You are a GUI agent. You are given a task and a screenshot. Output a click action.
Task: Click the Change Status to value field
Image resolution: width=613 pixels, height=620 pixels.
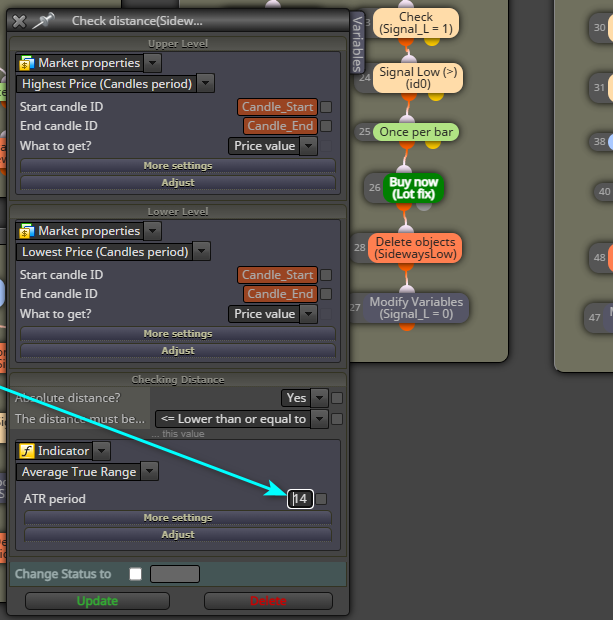pyautogui.click(x=175, y=574)
